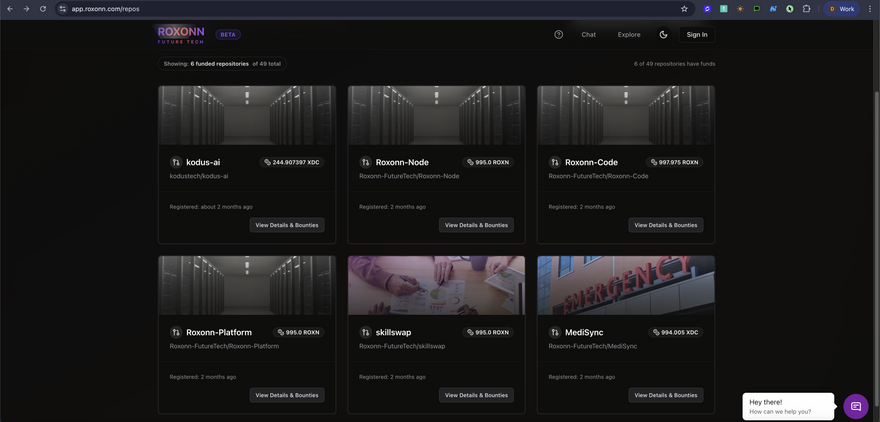The height and width of the screenshot is (422, 880).
Task: Click the Sign In button
Action: click(x=697, y=34)
